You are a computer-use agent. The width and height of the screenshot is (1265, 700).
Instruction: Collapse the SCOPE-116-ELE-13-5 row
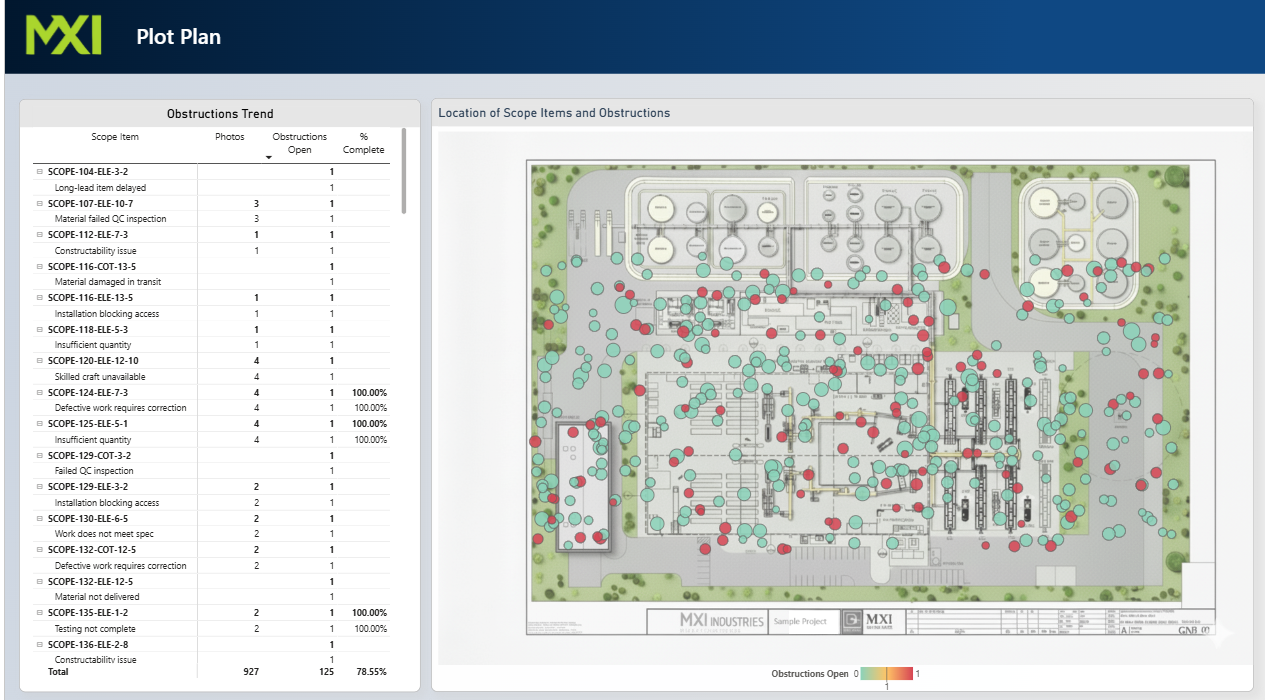coord(40,298)
